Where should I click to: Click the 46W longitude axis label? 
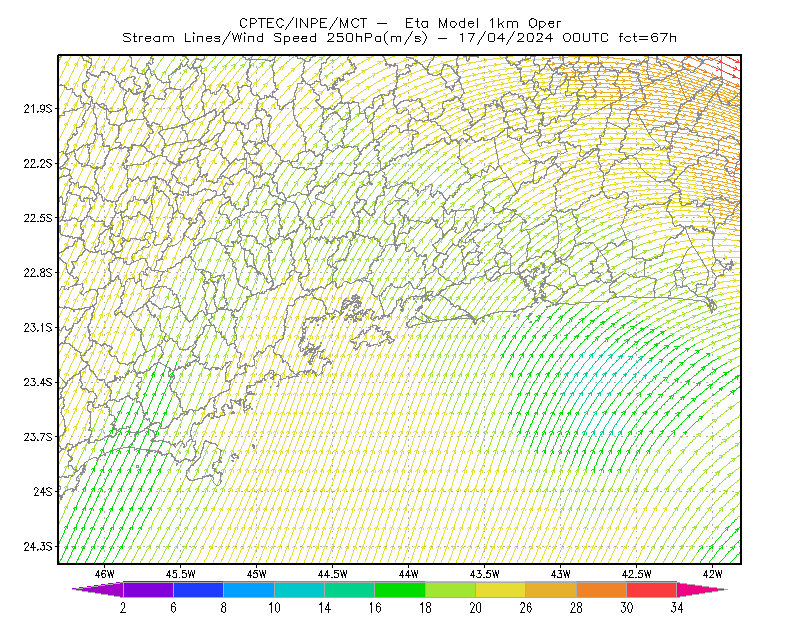click(x=105, y=574)
